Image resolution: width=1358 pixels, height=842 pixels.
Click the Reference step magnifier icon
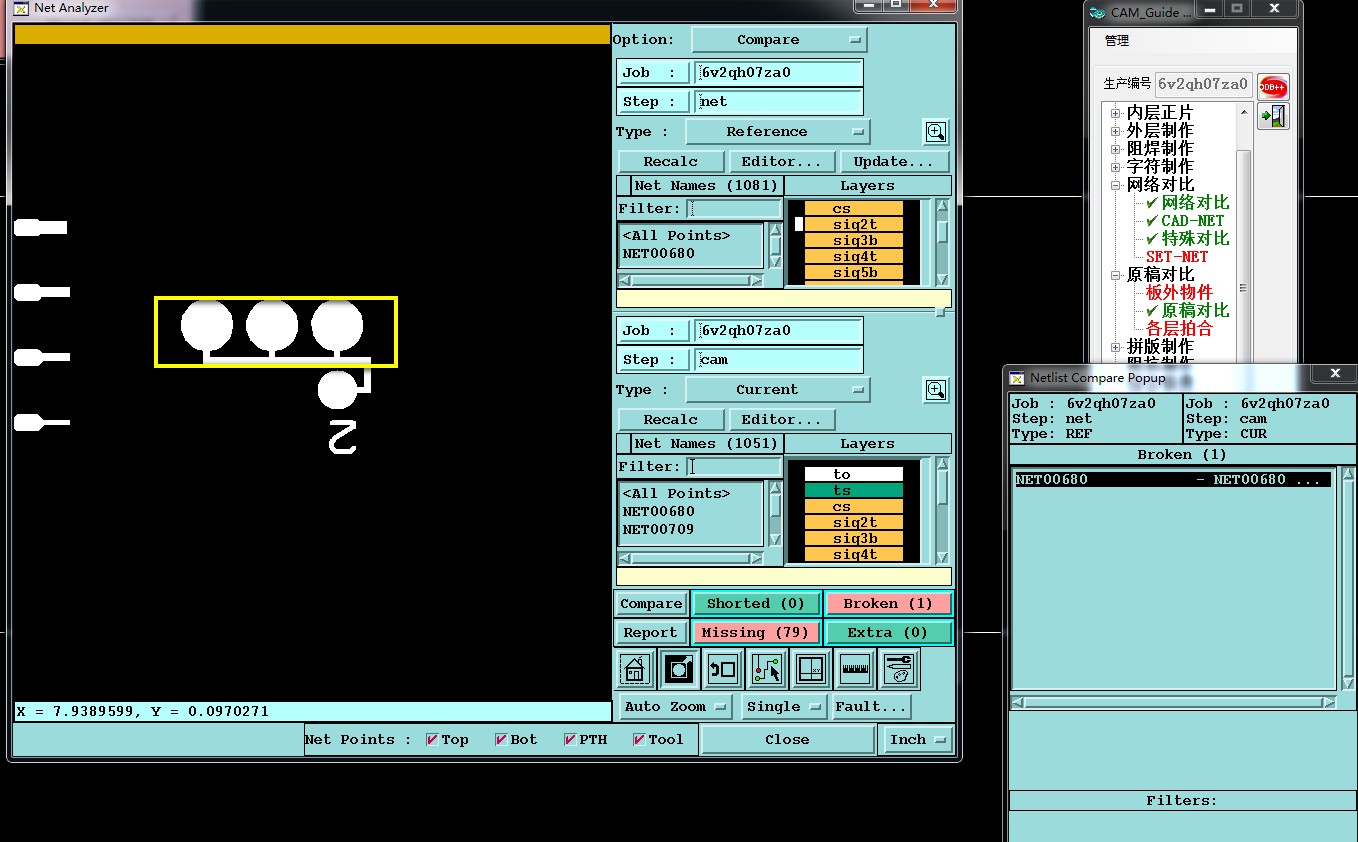[x=935, y=131]
